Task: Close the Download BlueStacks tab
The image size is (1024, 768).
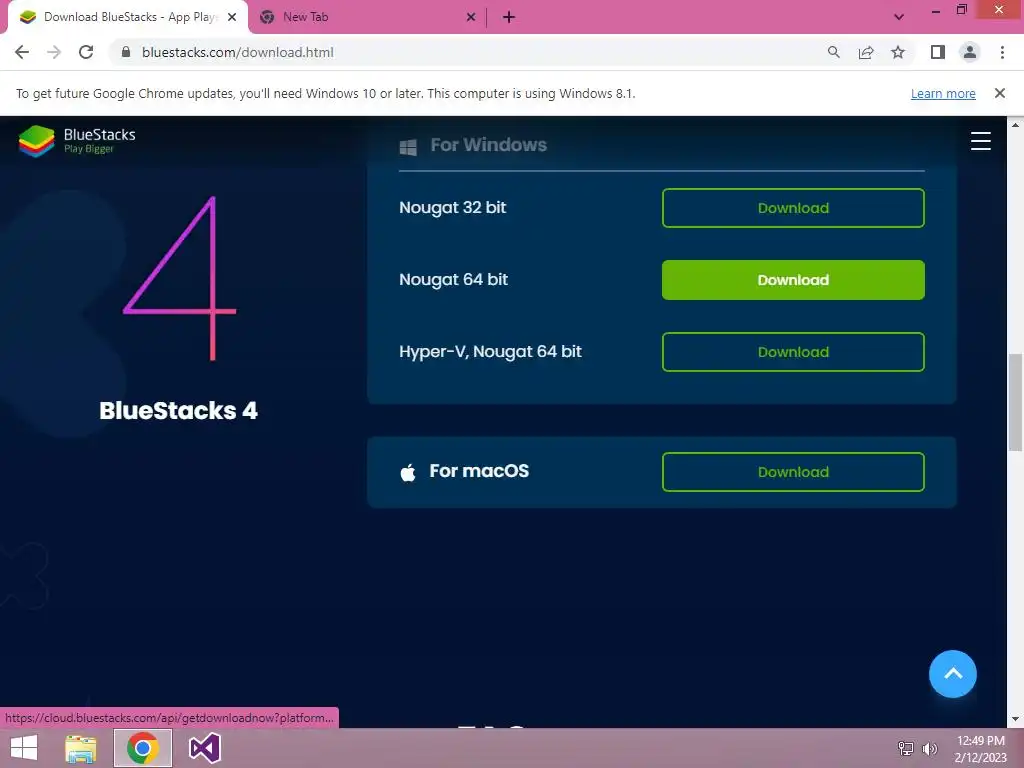Action: [x=232, y=18]
